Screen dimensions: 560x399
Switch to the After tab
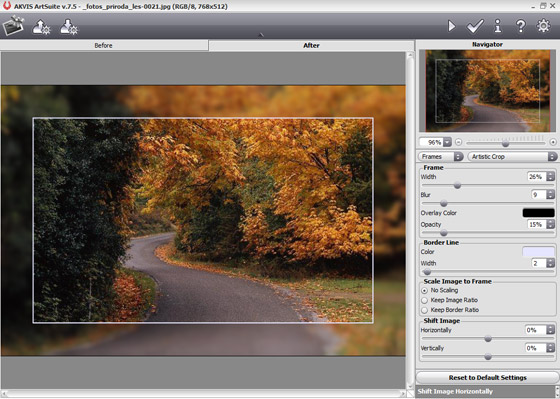pyautogui.click(x=311, y=45)
